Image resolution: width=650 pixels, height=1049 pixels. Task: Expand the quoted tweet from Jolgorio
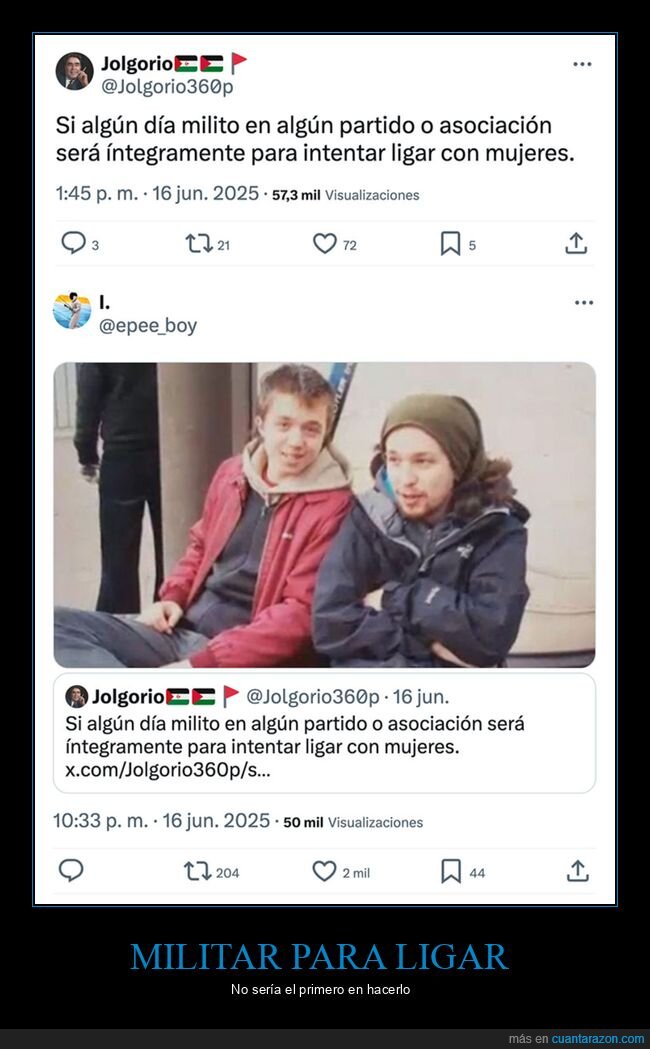coord(325,730)
